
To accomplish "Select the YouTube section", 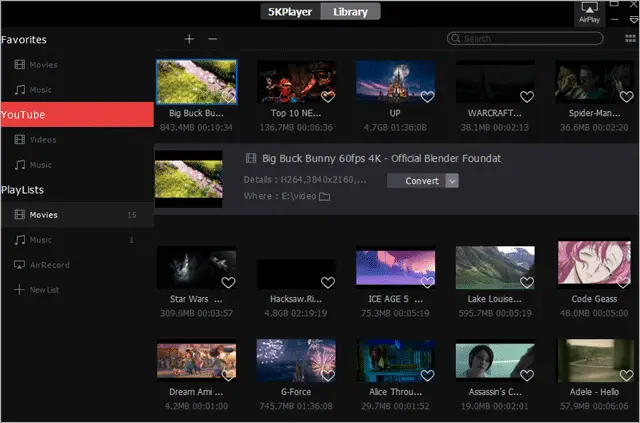I will 77,115.
